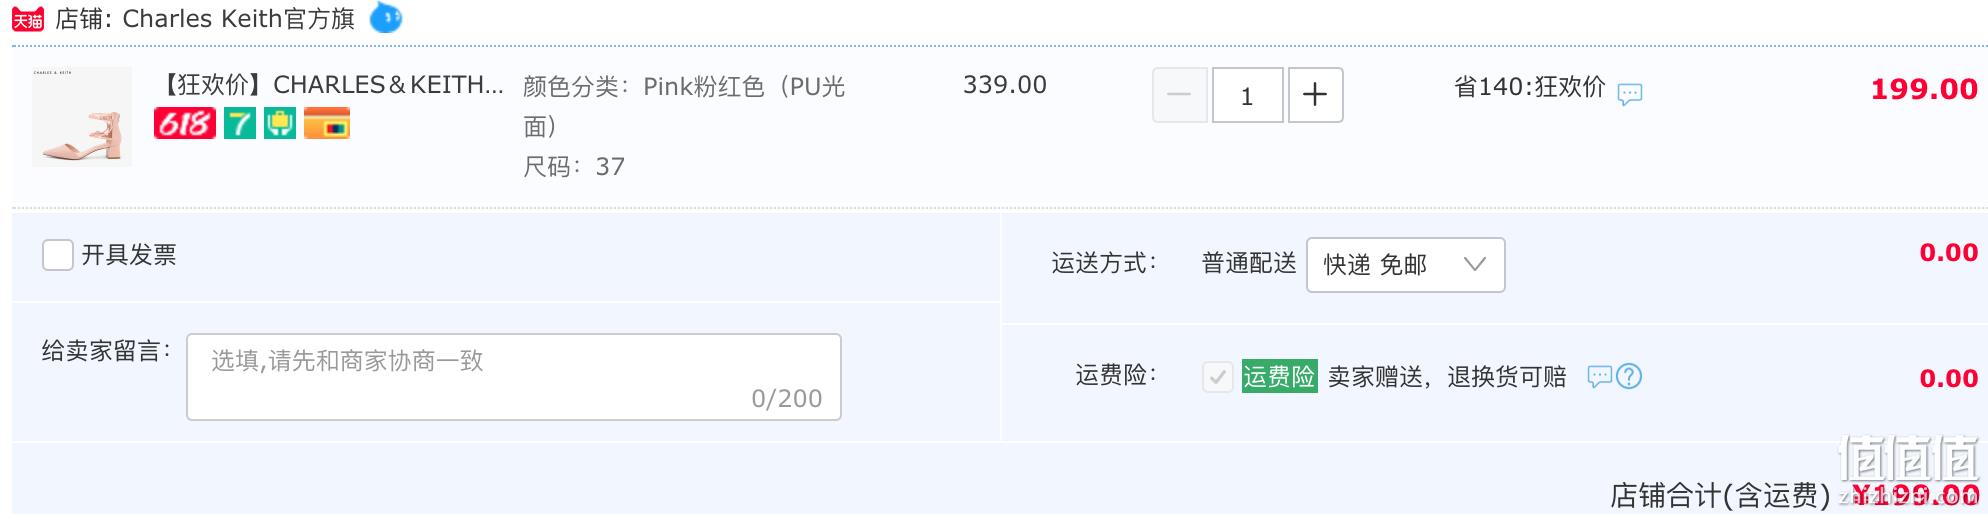Open the freight insurance comment bubble icon
Viewport: 1988px width, 514px height.
click(1600, 377)
